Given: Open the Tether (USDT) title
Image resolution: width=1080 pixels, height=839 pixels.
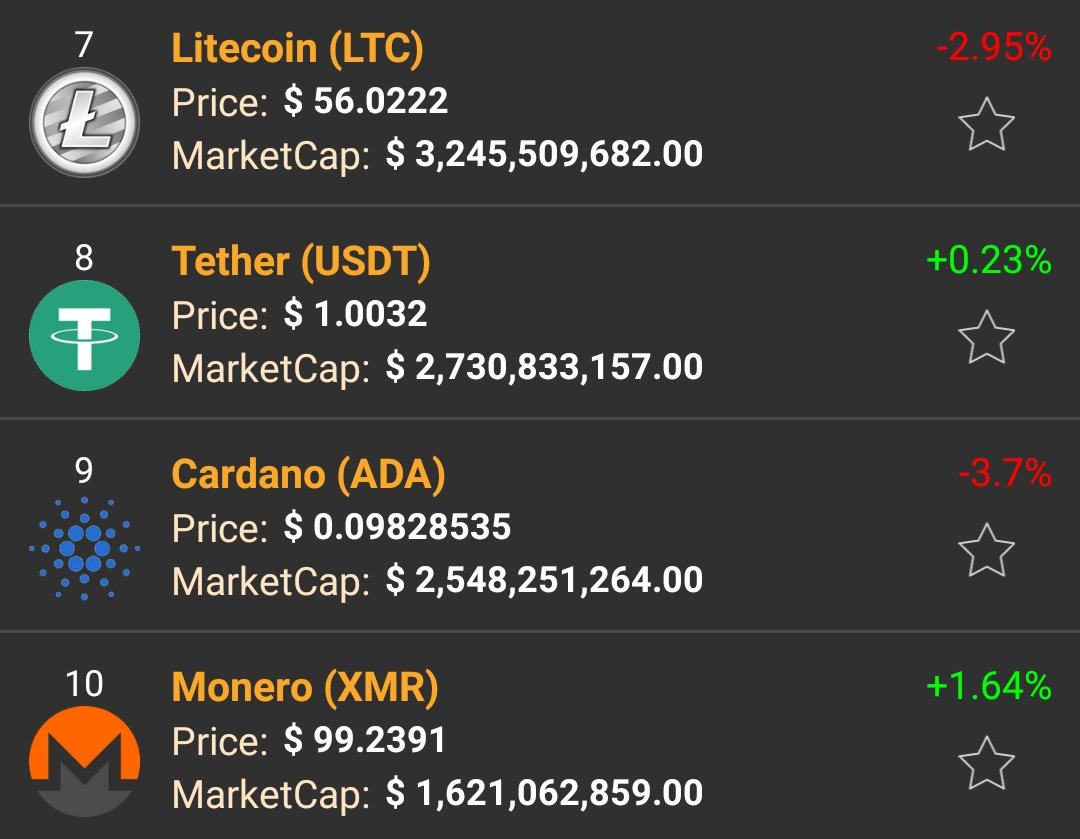Looking at the screenshot, I should [x=301, y=262].
